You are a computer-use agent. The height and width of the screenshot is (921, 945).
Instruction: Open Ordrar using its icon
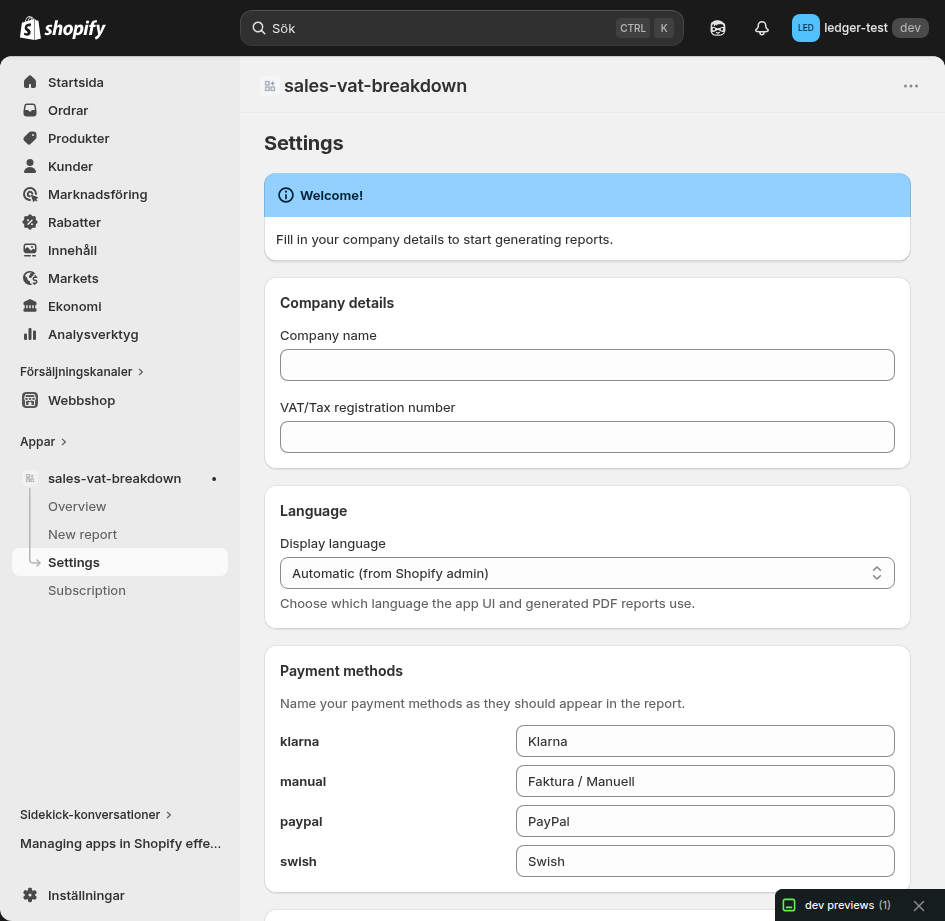[28, 110]
